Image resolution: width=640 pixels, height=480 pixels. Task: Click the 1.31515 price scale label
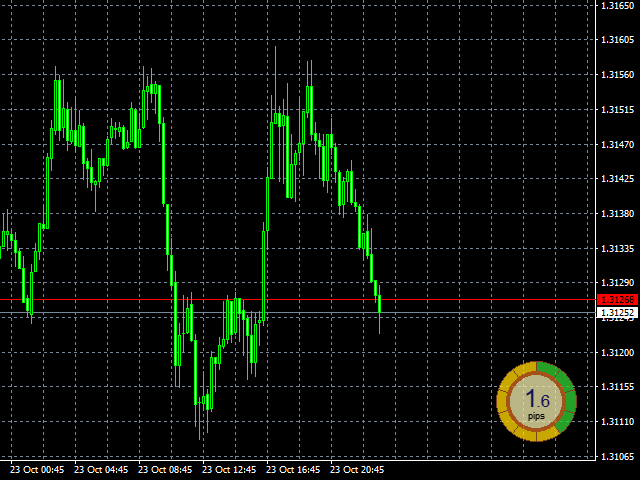pos(617,110)
